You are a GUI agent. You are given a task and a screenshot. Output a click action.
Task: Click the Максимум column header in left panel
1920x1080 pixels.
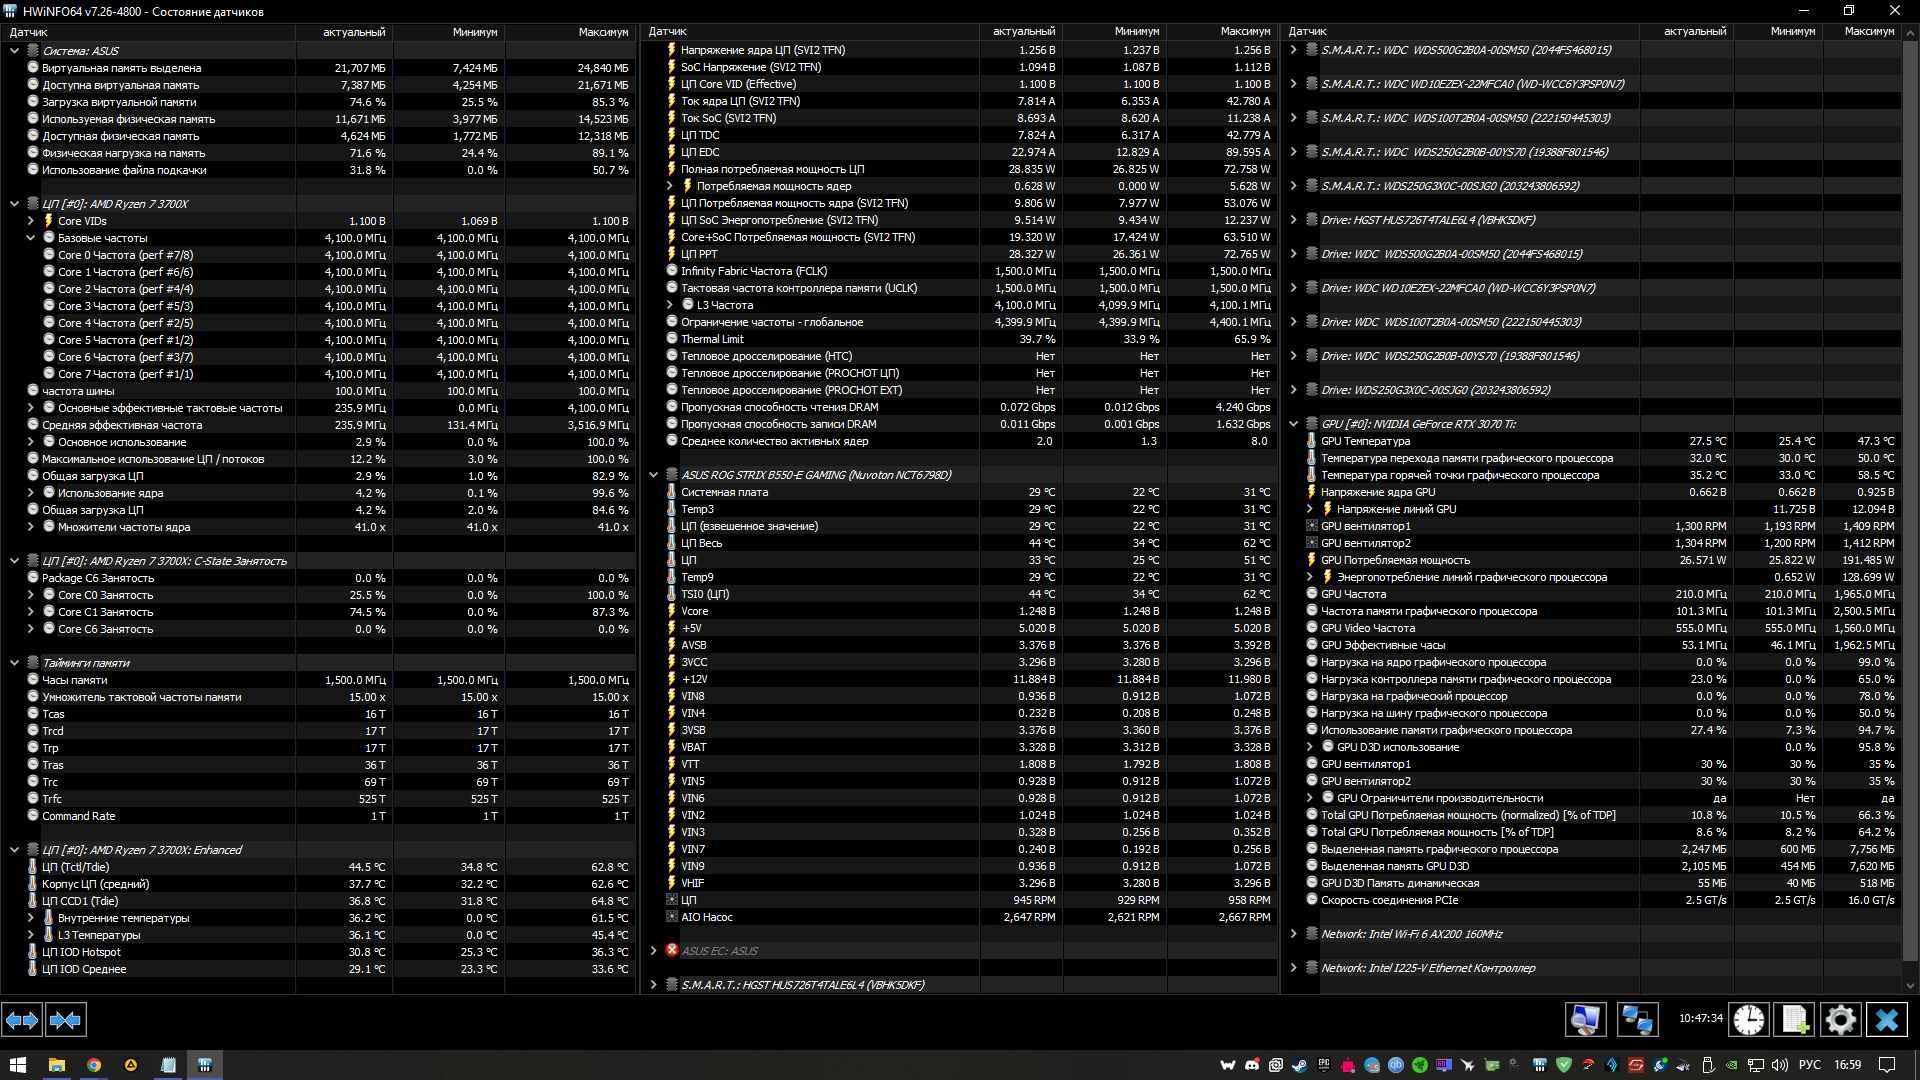point(602,32)
